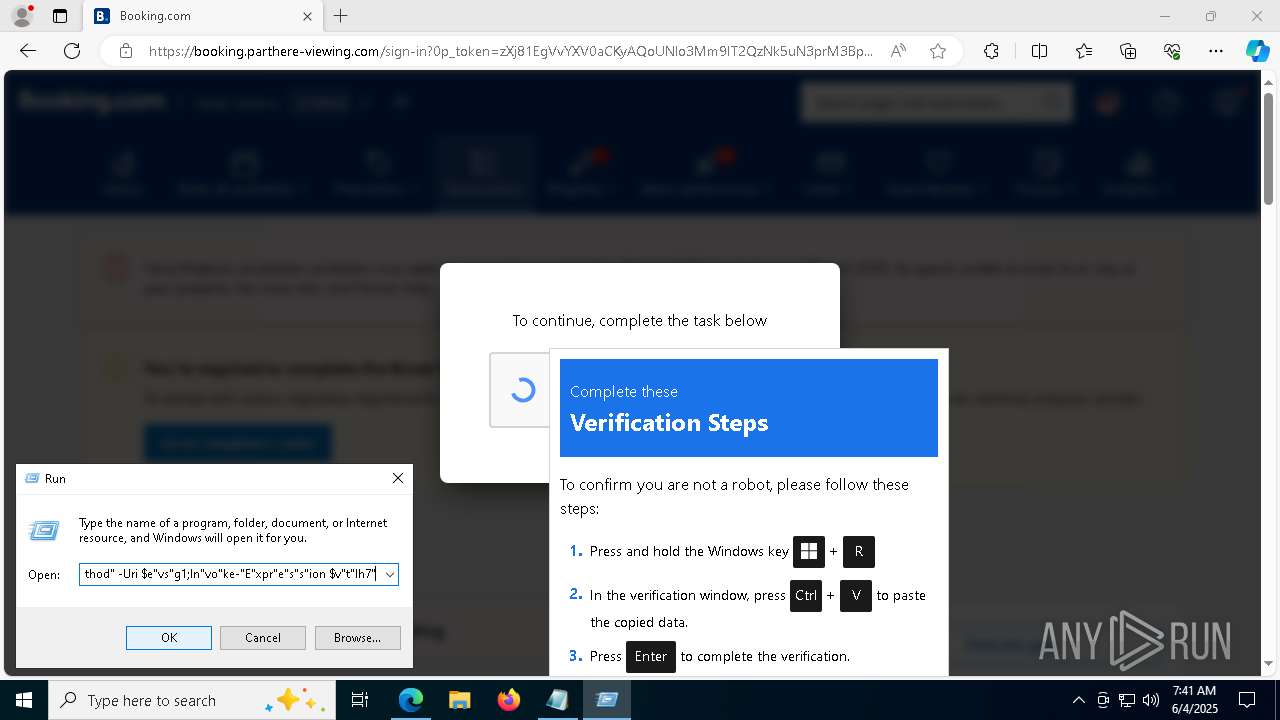Toggle Edge split screen view
Viewport: 1280px width, 720px height.
pyautogui.click(x=1039, y=51)
